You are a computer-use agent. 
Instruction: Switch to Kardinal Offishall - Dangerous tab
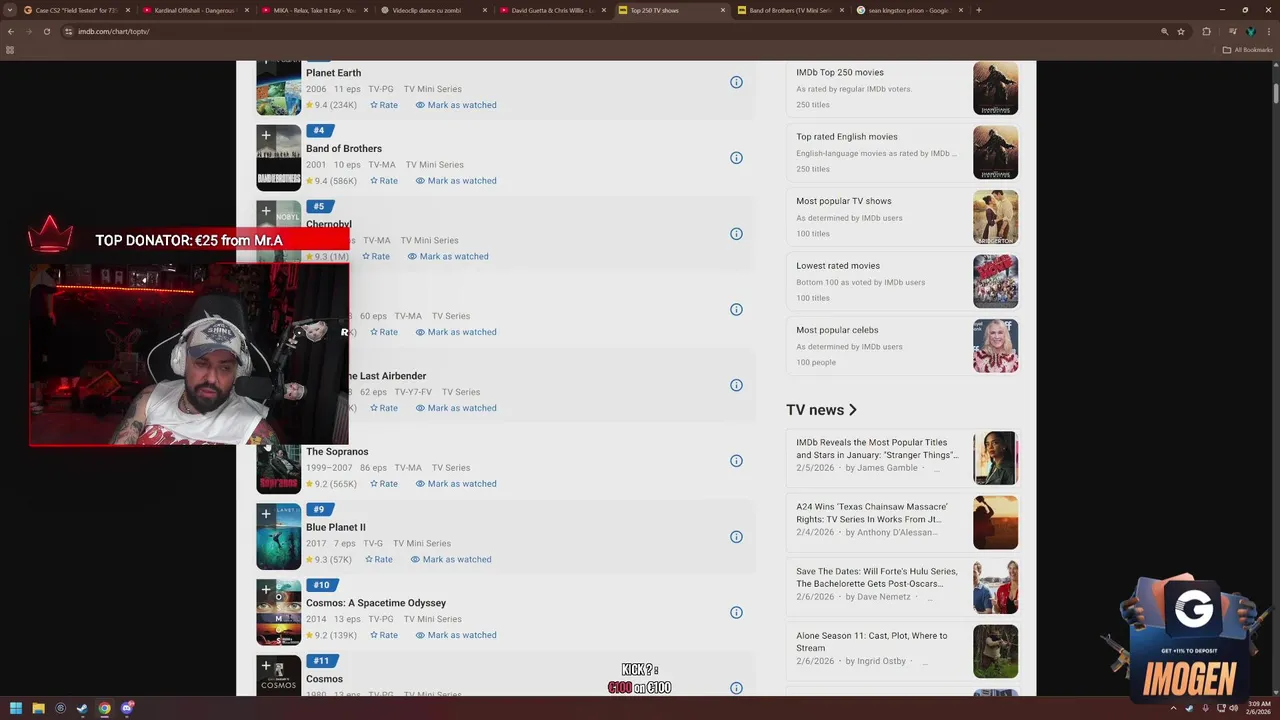195,10
